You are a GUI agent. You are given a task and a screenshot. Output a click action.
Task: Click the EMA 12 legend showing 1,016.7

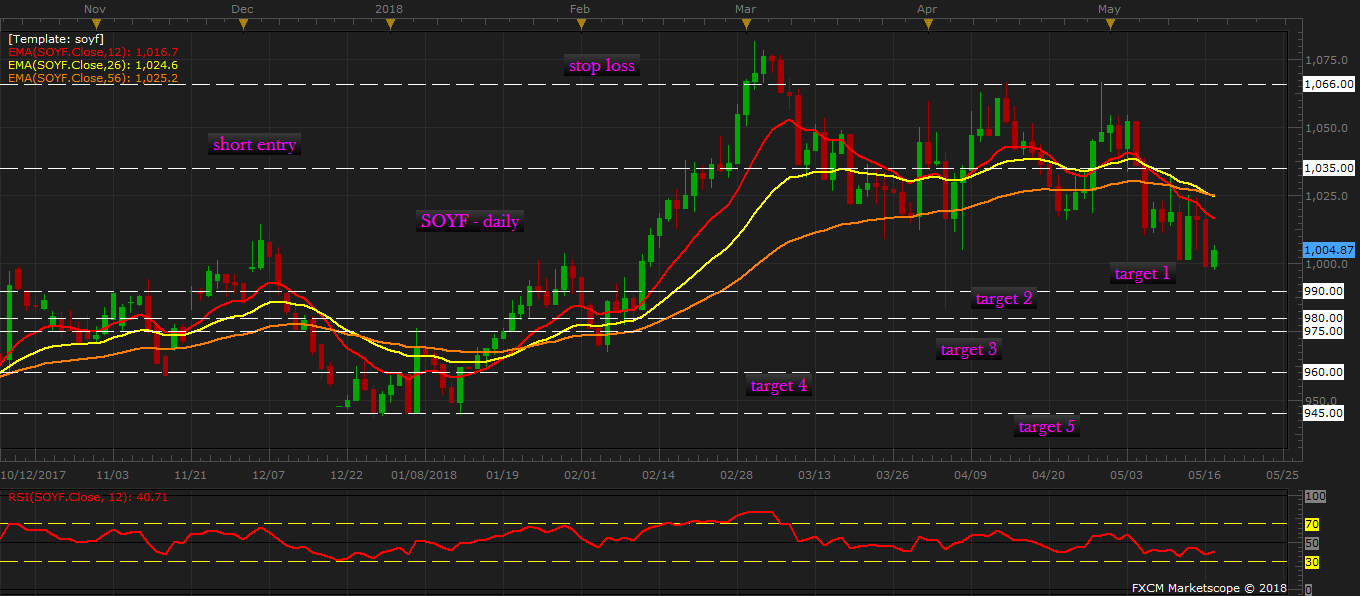tap(92, 51)
